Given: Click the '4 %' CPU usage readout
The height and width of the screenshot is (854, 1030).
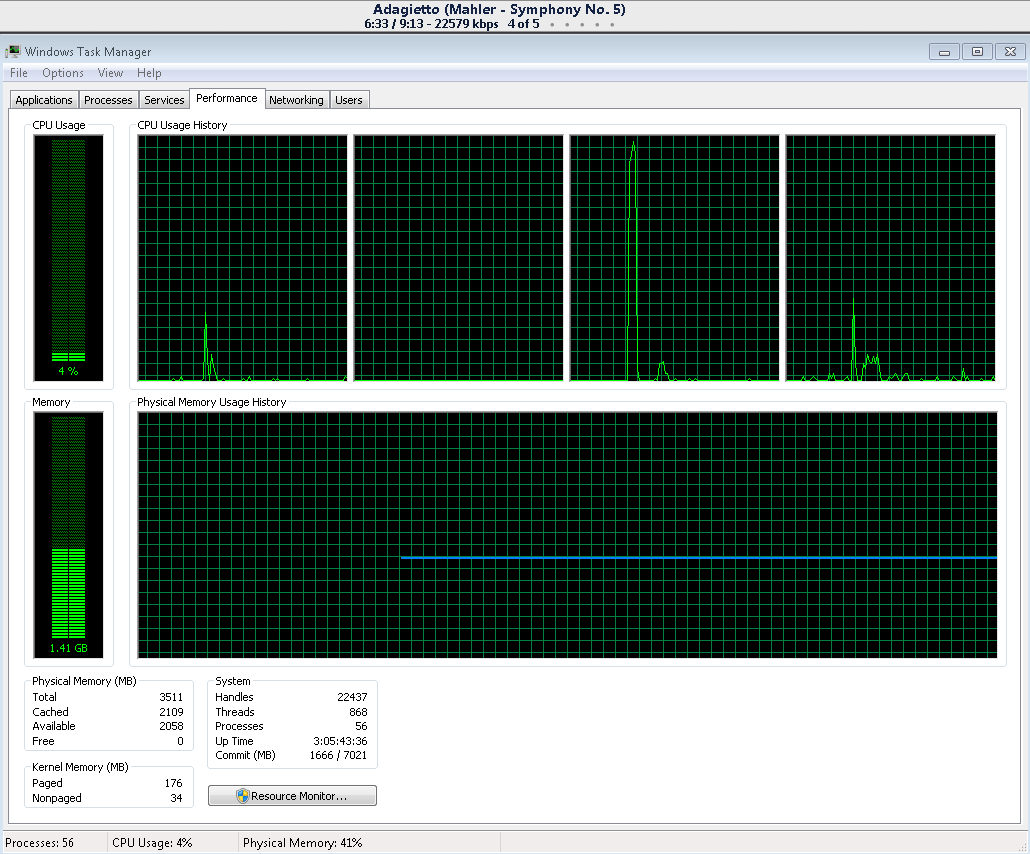Looking at the screenshot, I should (x=68, y=371).
